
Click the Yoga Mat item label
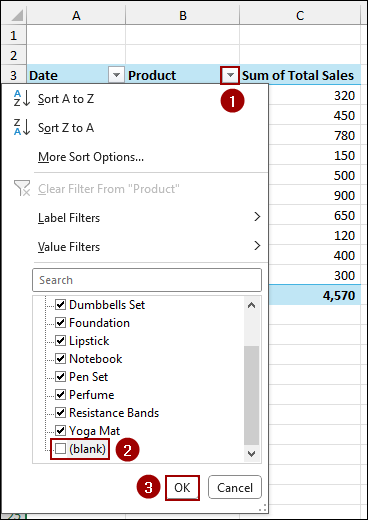tap(94, 431)
